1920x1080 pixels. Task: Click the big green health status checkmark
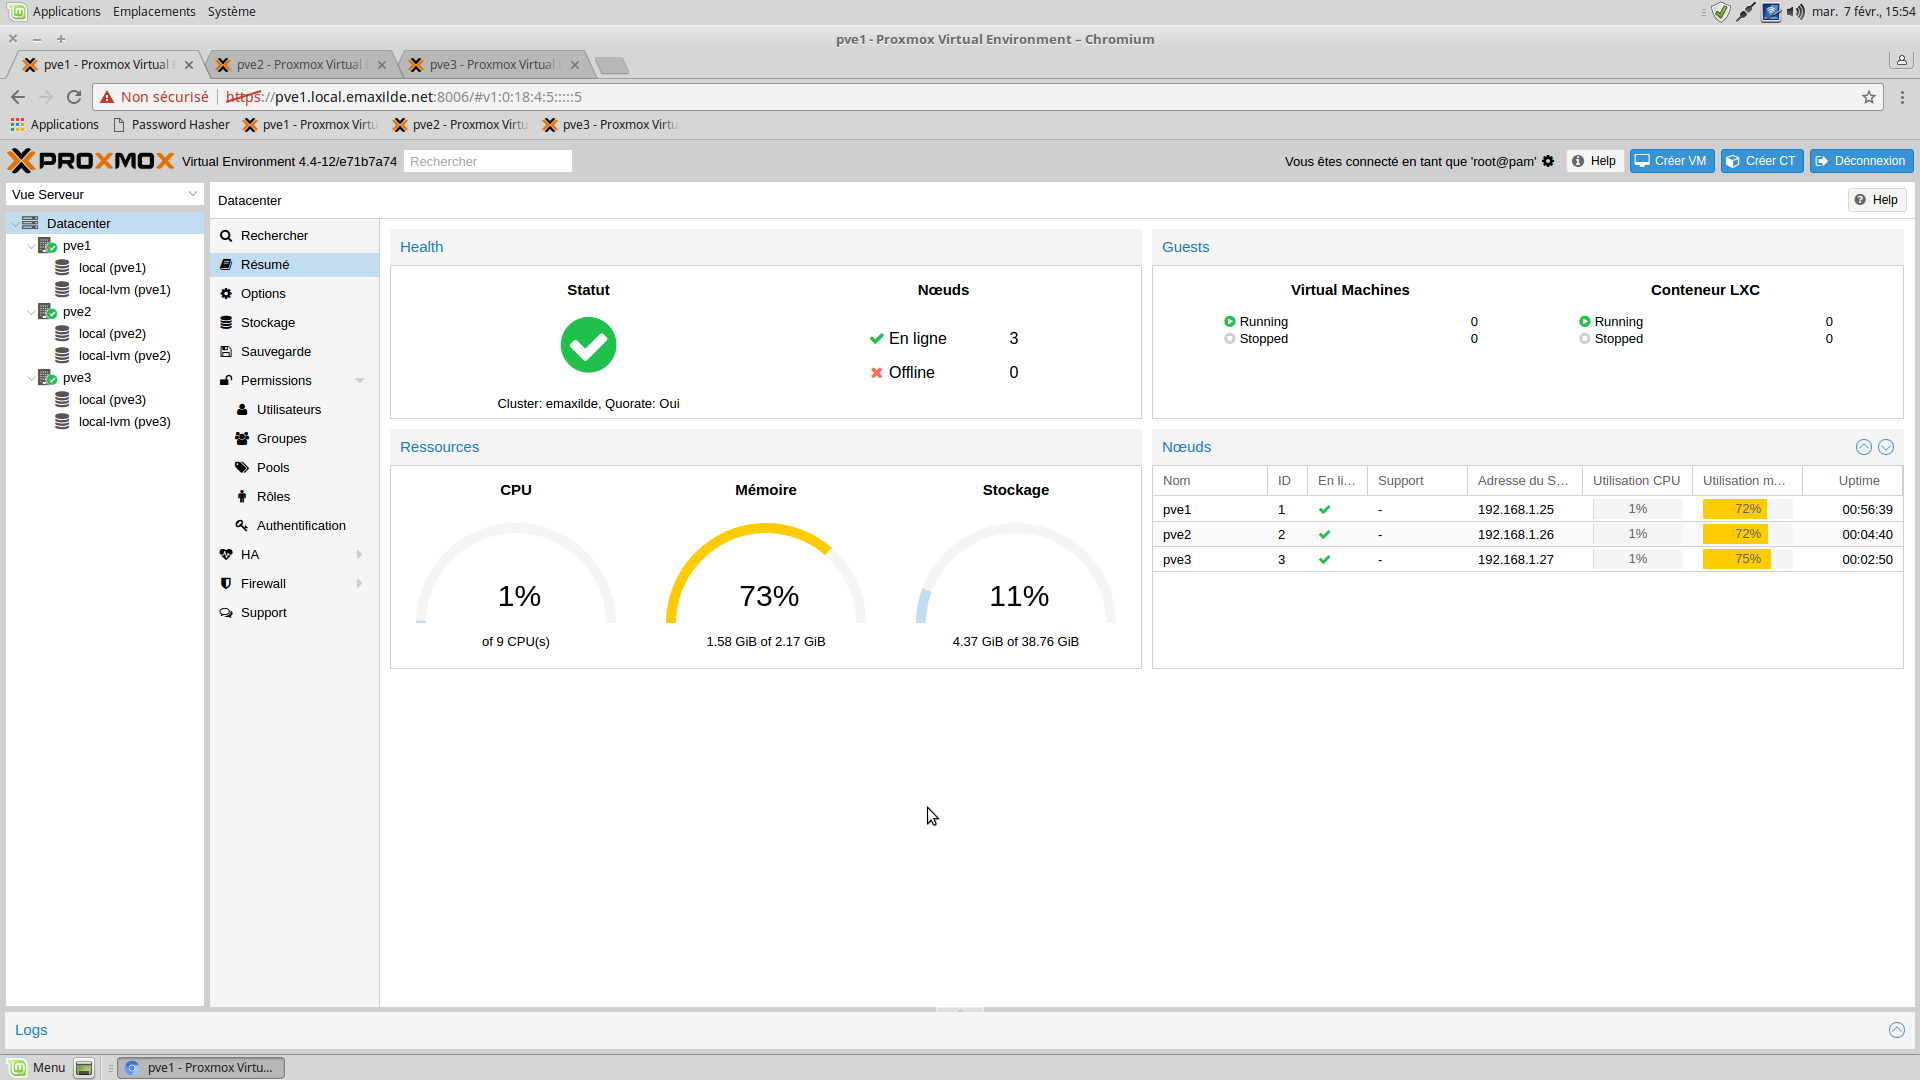click(x=588, y=345)
